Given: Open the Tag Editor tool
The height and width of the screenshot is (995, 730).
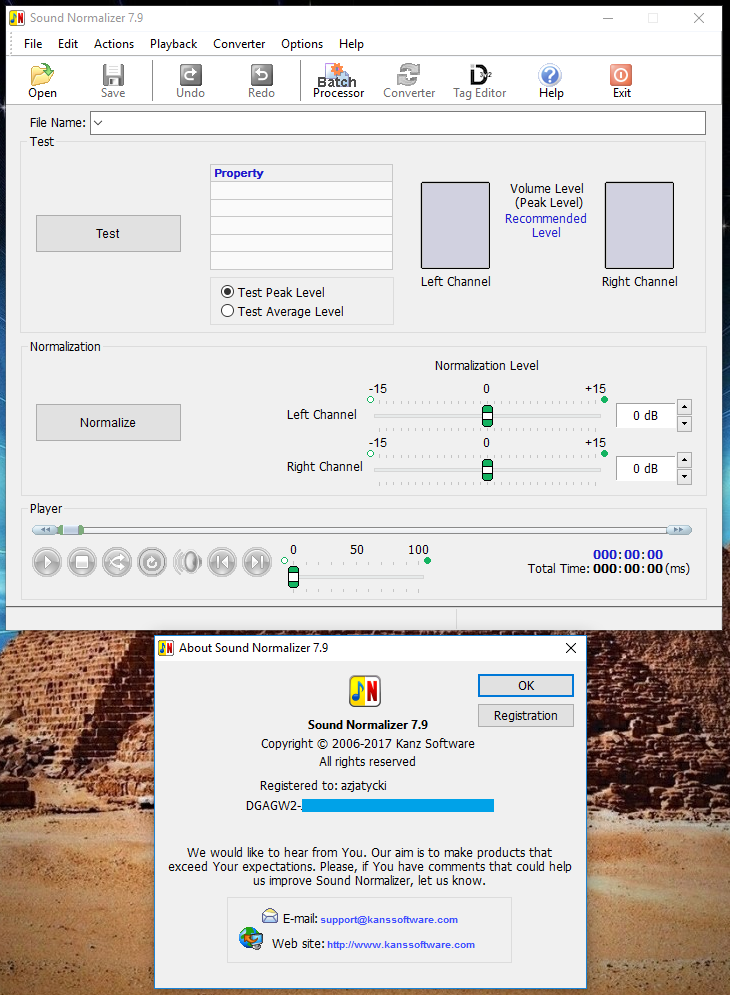Looking at the screenshot, I should pyautogui.click(x=479, y=81).
